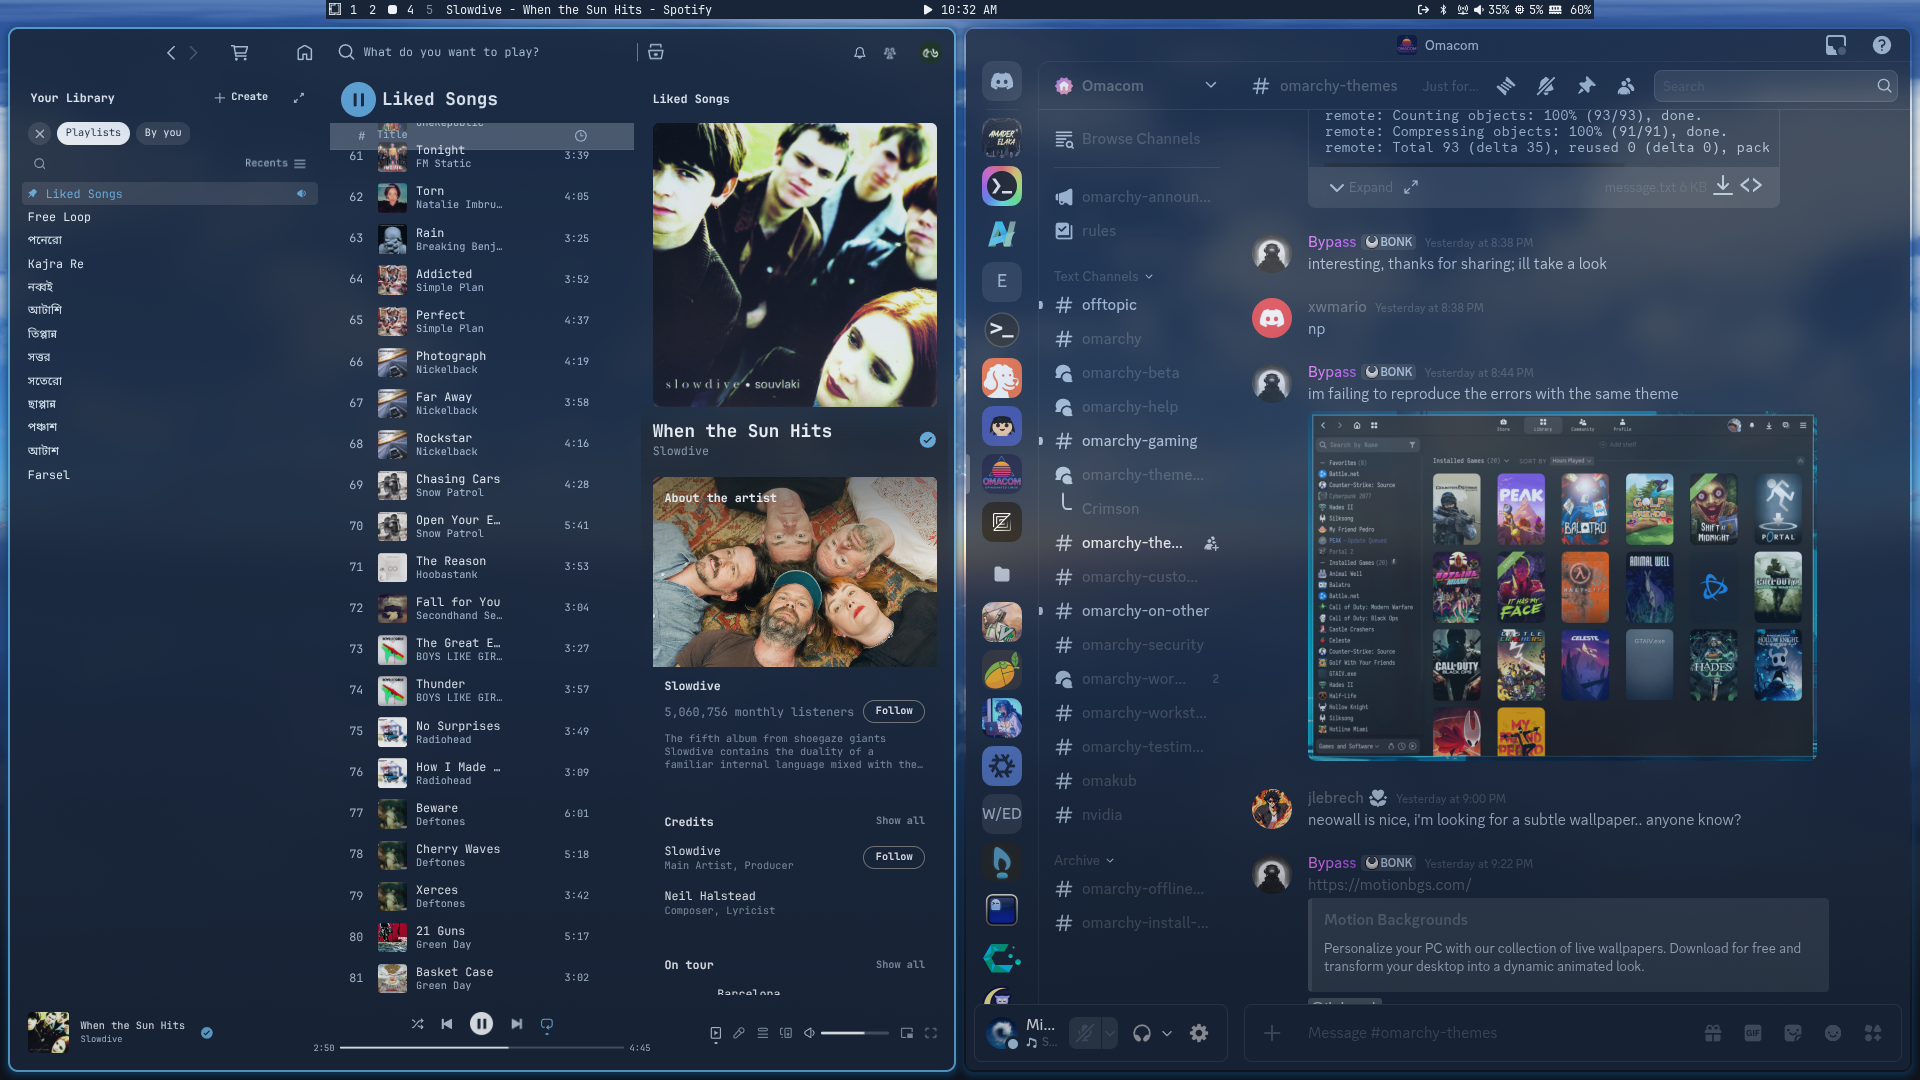Follow Slowdive in Credits section
1920x1080 pixels.
pyautogui.click(x=894, y=857)
